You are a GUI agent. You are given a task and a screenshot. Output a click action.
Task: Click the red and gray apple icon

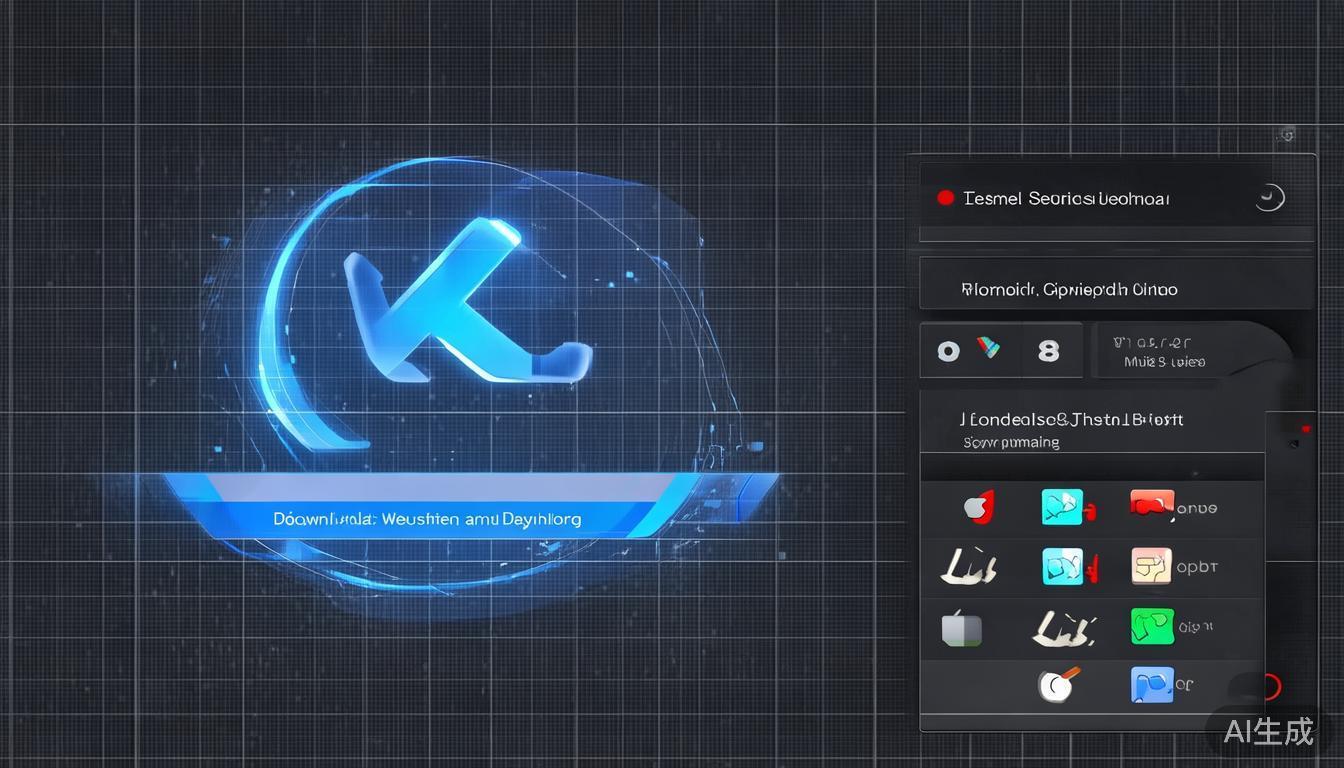pyautogui.click(x=977, y=508)
